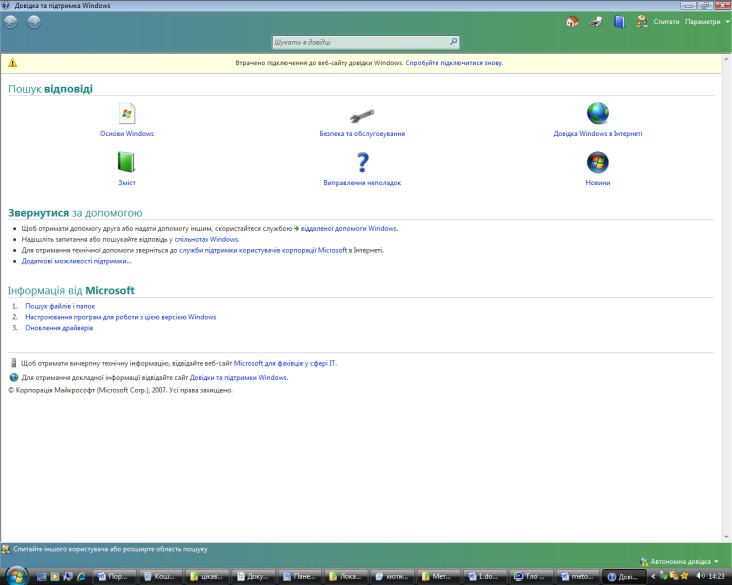
Task: Click the 'Виправлення неполадок' text link
Action: (x=362, y=183)
